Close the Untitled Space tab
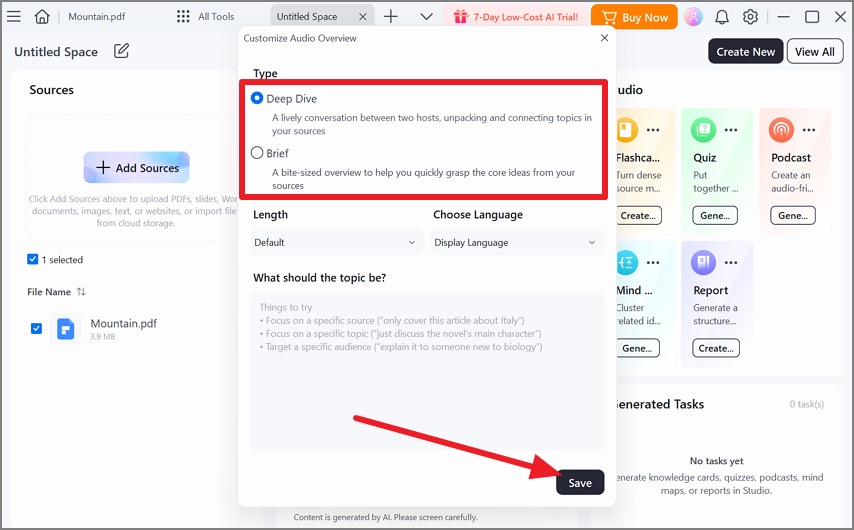The width and height of the screenshot is (854, 530). (363, 17)
